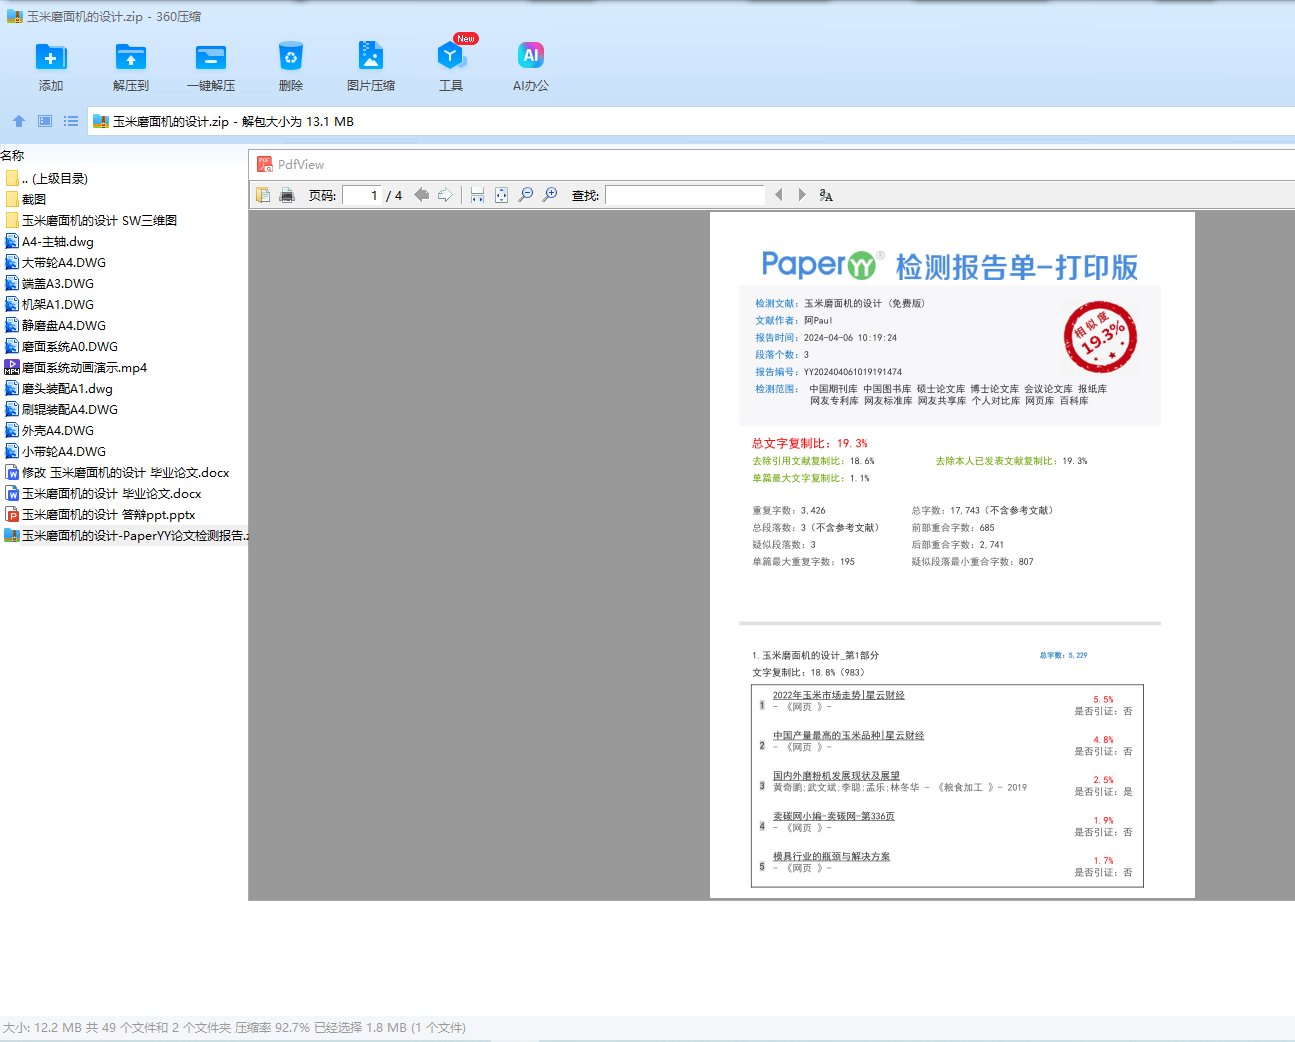Open source link 模具行业的瓶颈与解决方案
This screenshot has width=1295, height=1042.
tap(831, 856)
